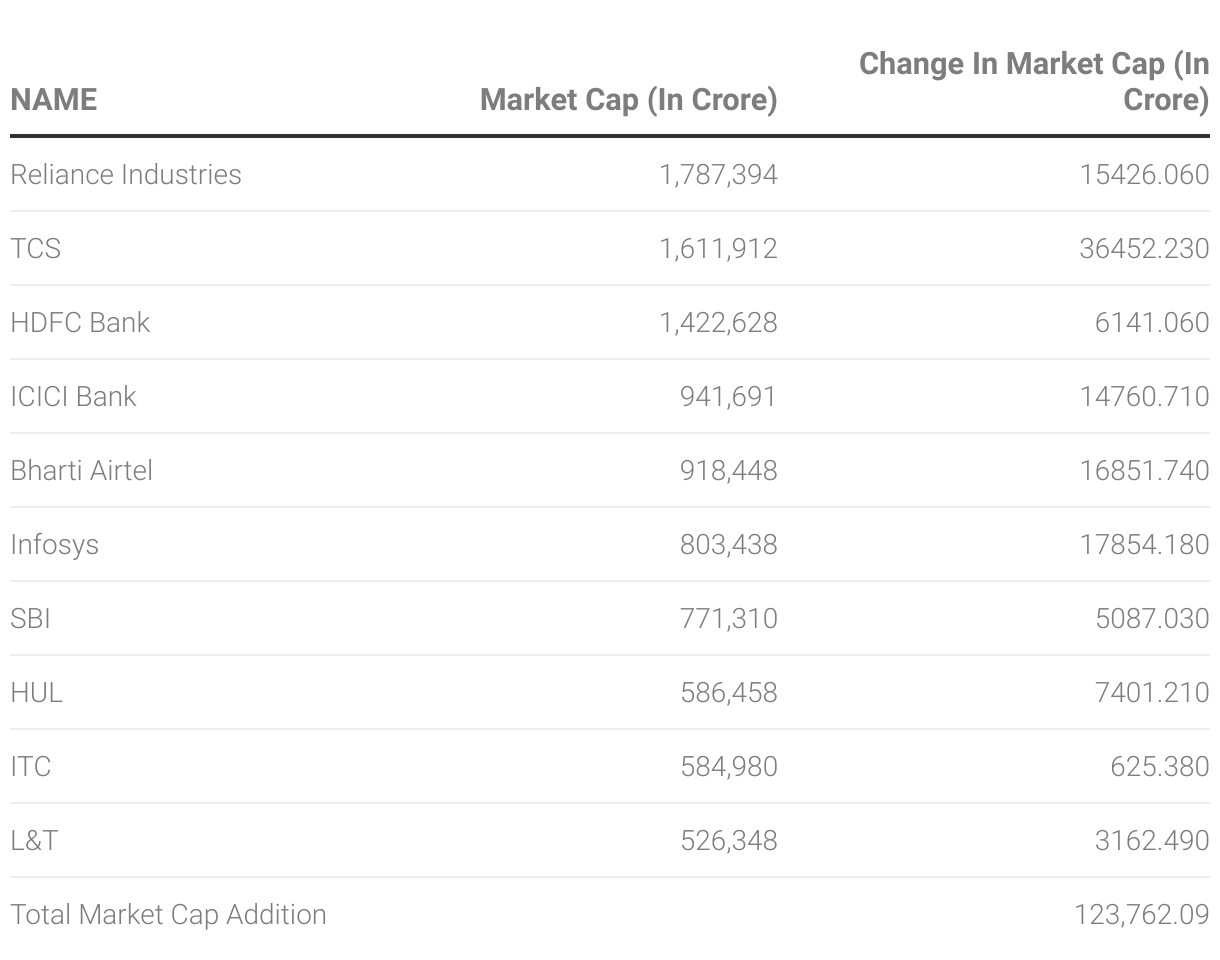1220x960 pixels.
Task: Click the ITC row name
Action: 31,766
